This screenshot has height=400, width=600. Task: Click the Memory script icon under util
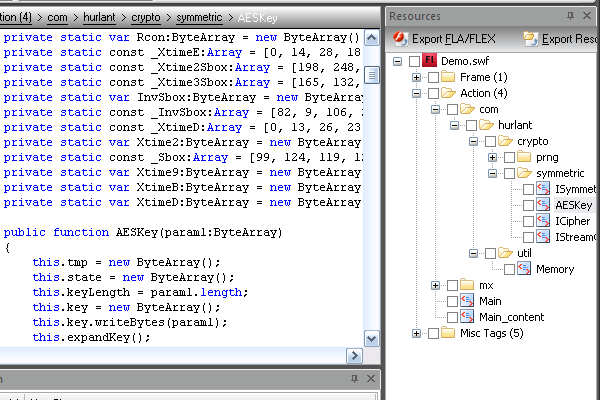point(525,269)
